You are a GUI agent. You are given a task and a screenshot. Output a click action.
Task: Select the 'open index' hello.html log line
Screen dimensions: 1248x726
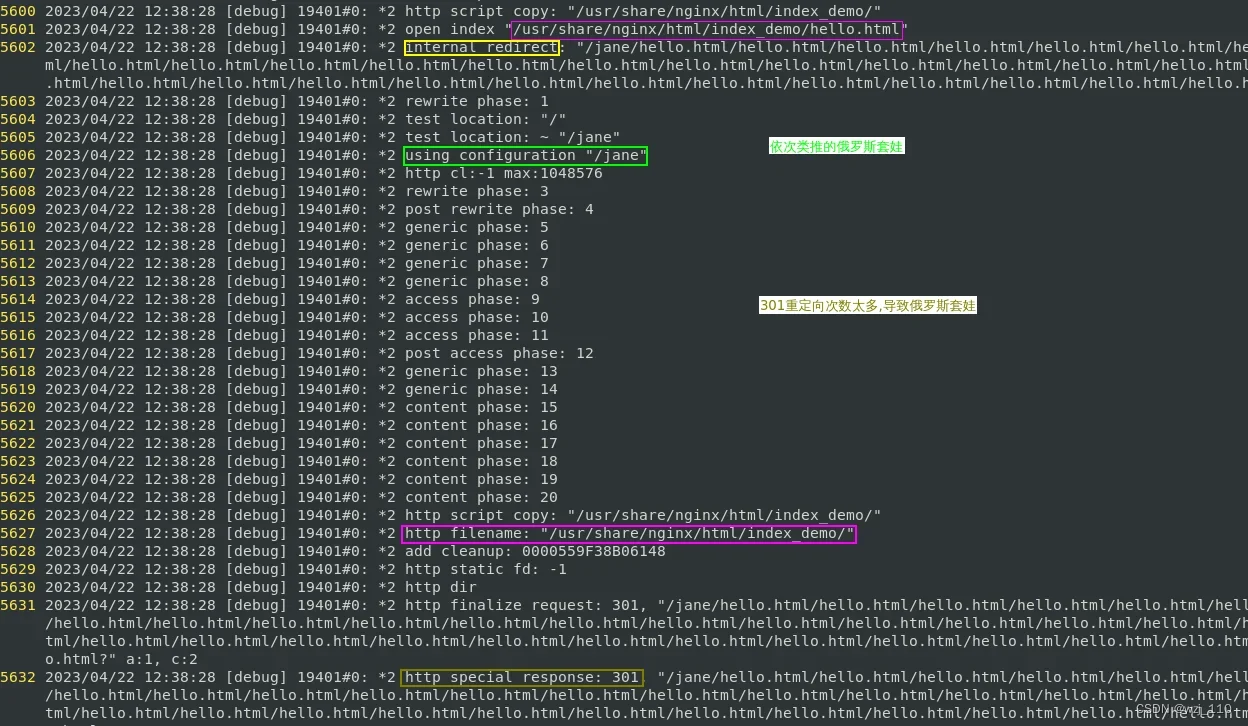[x=454, y=29]
